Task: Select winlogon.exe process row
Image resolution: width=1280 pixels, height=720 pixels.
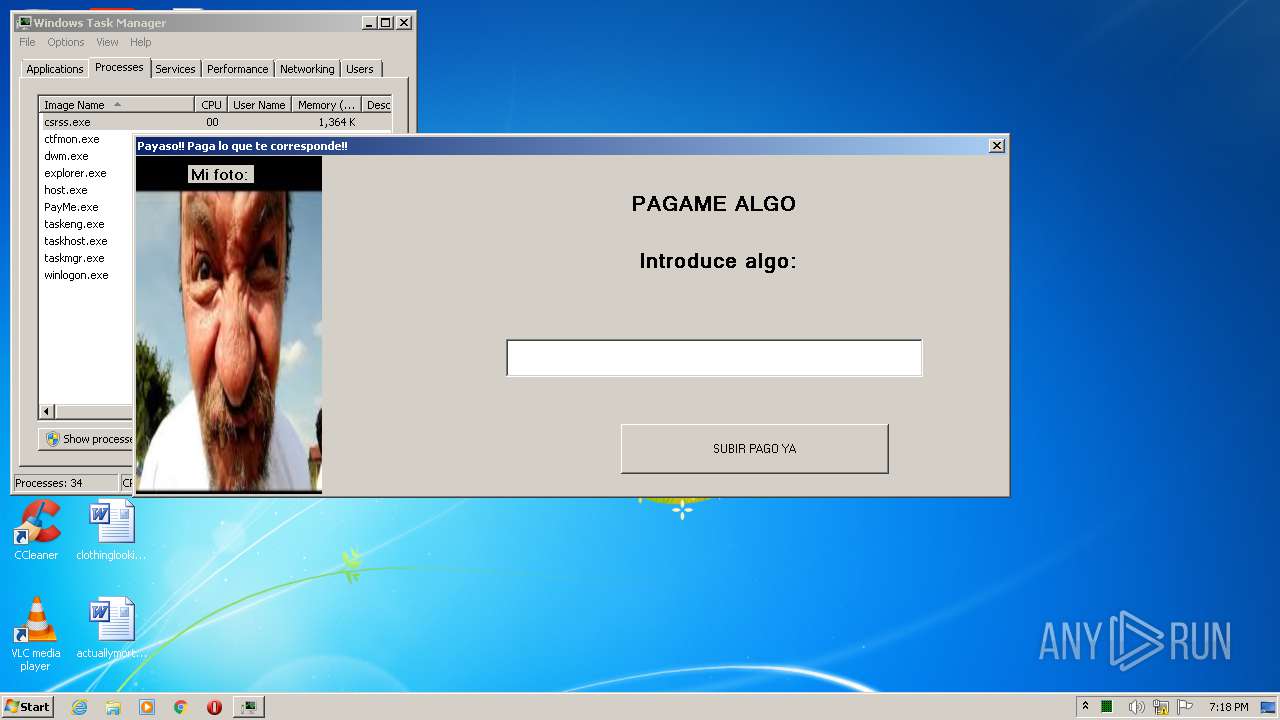Action: [87, 275]
